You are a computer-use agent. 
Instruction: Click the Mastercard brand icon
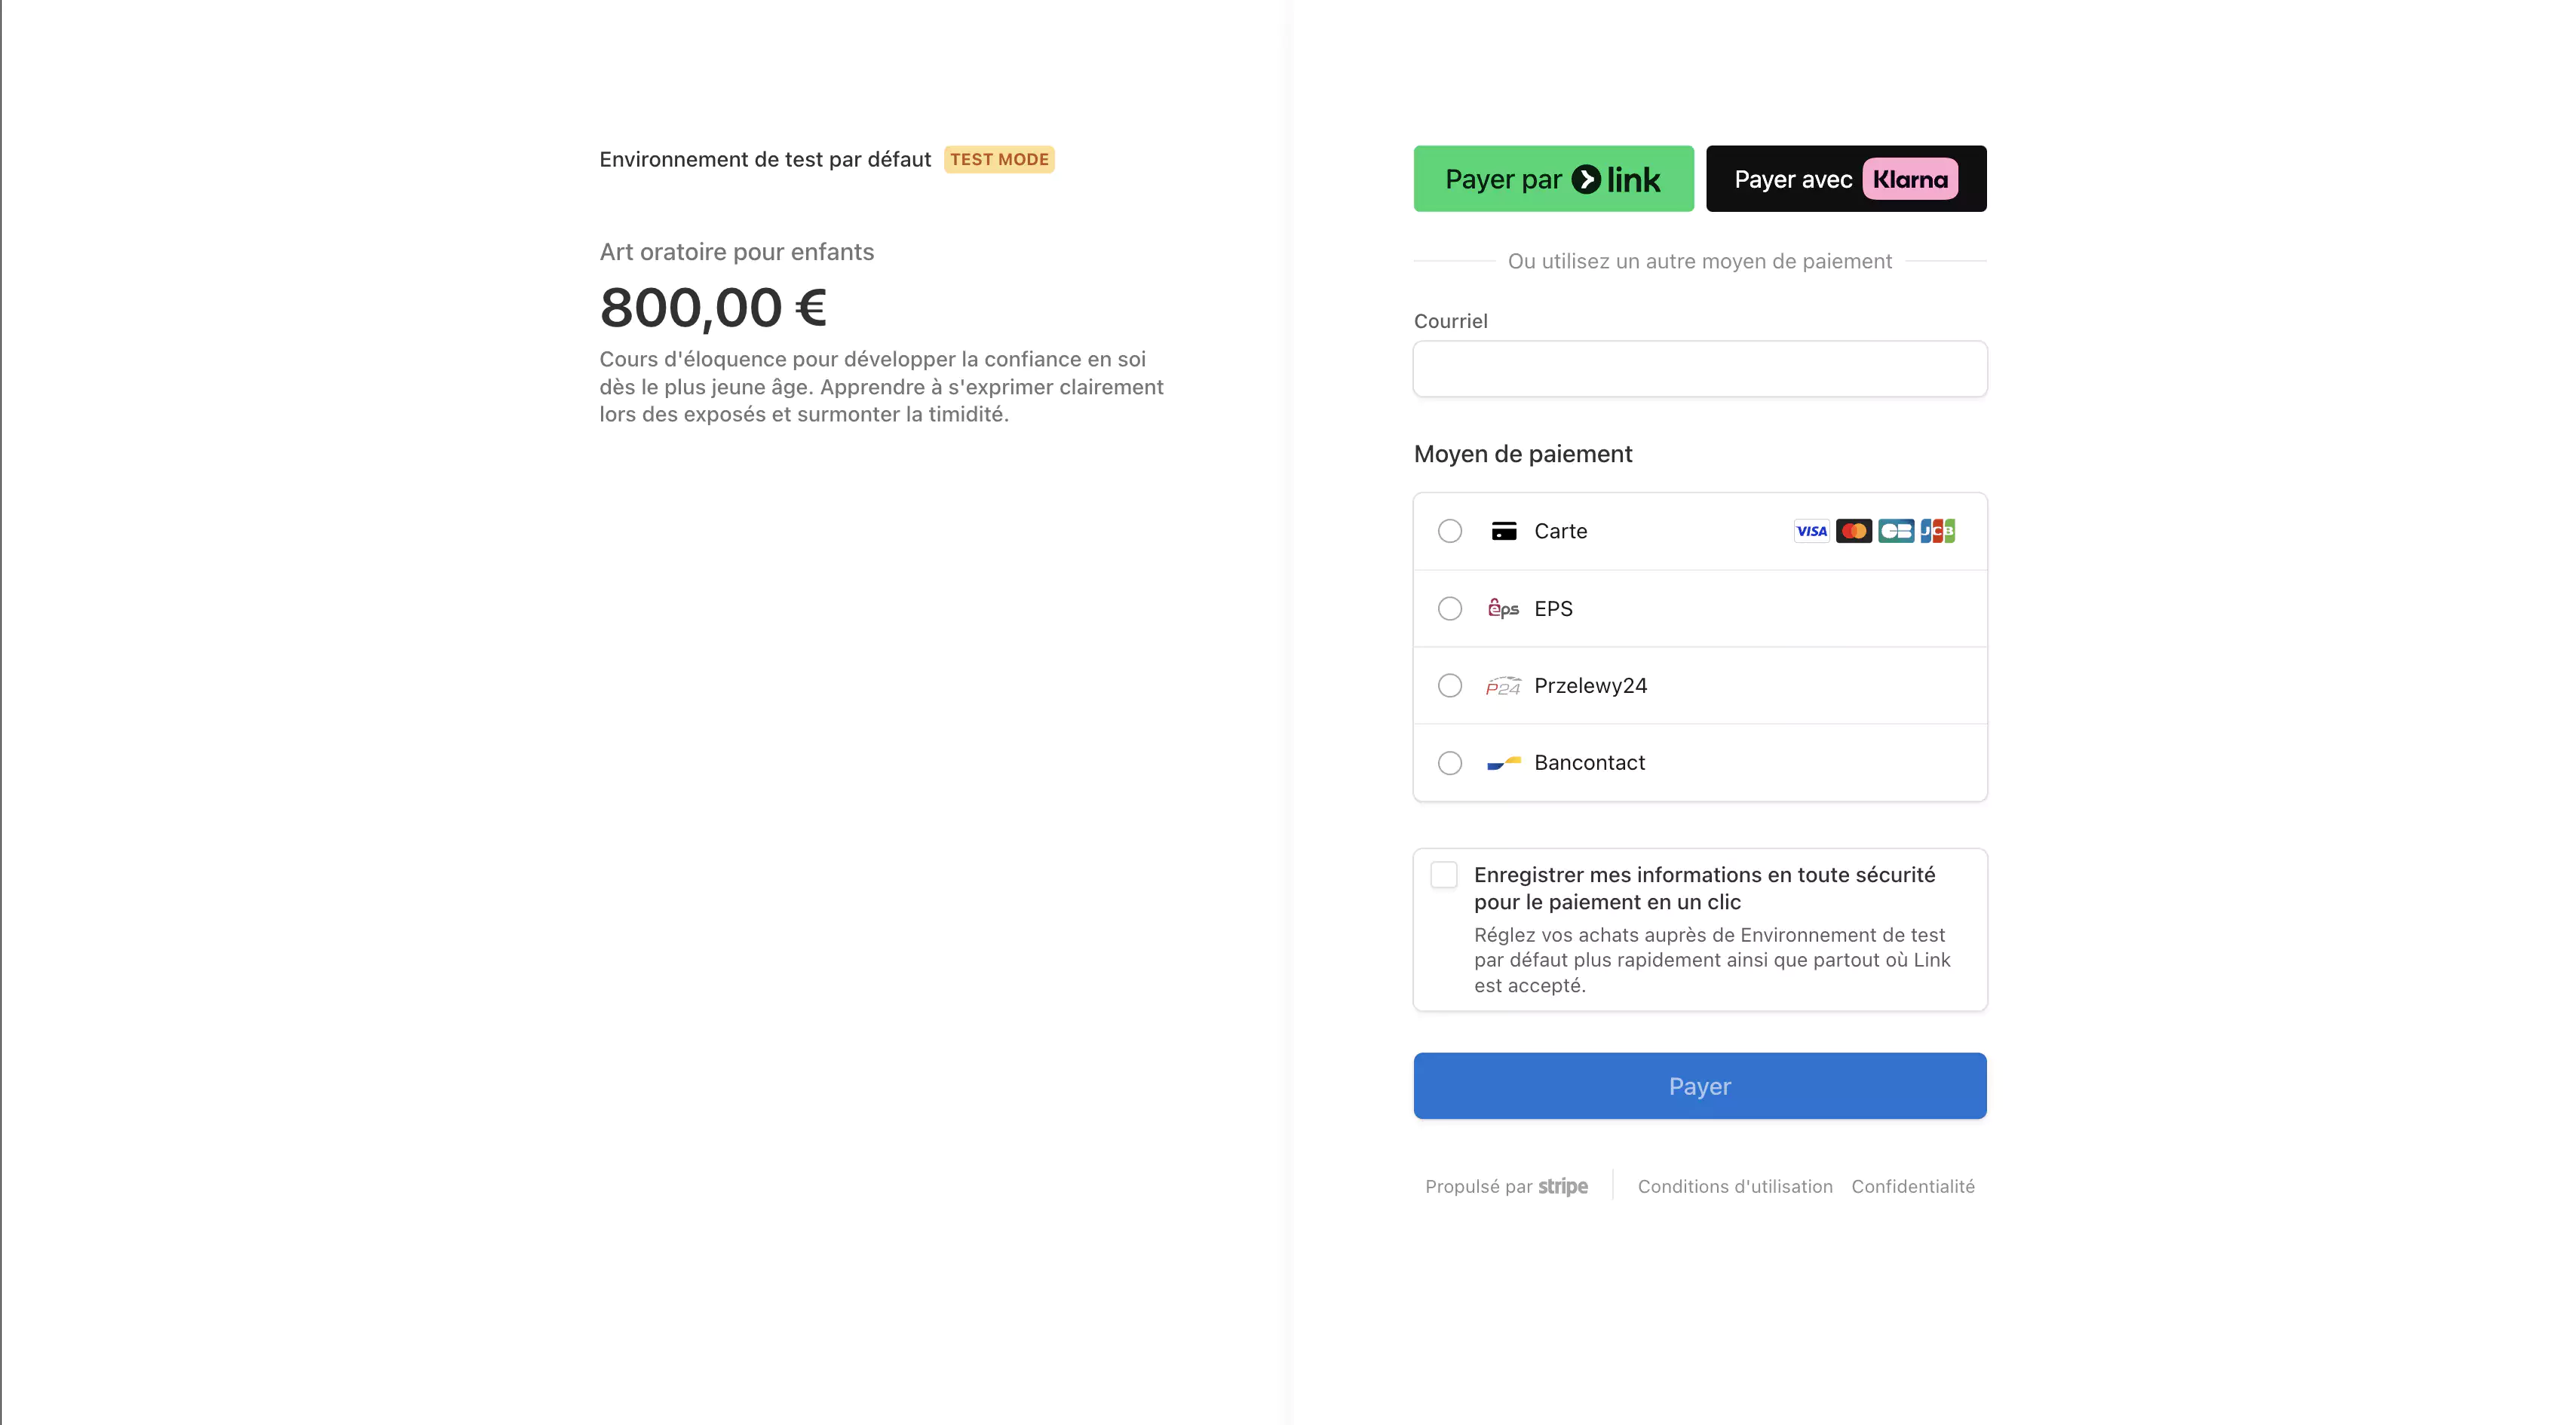(x=1853, y=531)
